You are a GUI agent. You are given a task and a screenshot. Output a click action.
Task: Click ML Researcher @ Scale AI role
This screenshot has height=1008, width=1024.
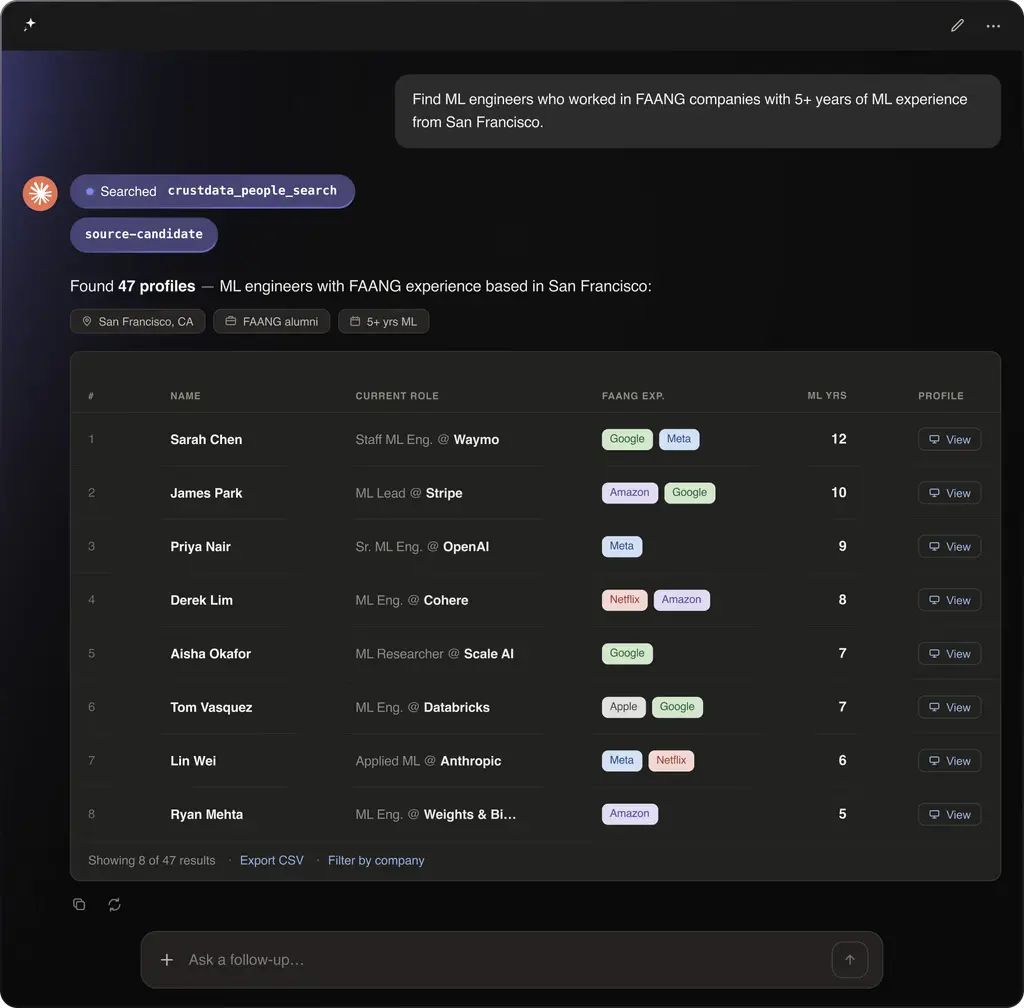434,654
